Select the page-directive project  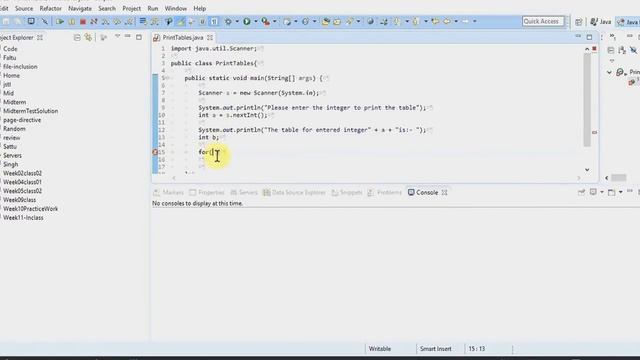point(22,120)
